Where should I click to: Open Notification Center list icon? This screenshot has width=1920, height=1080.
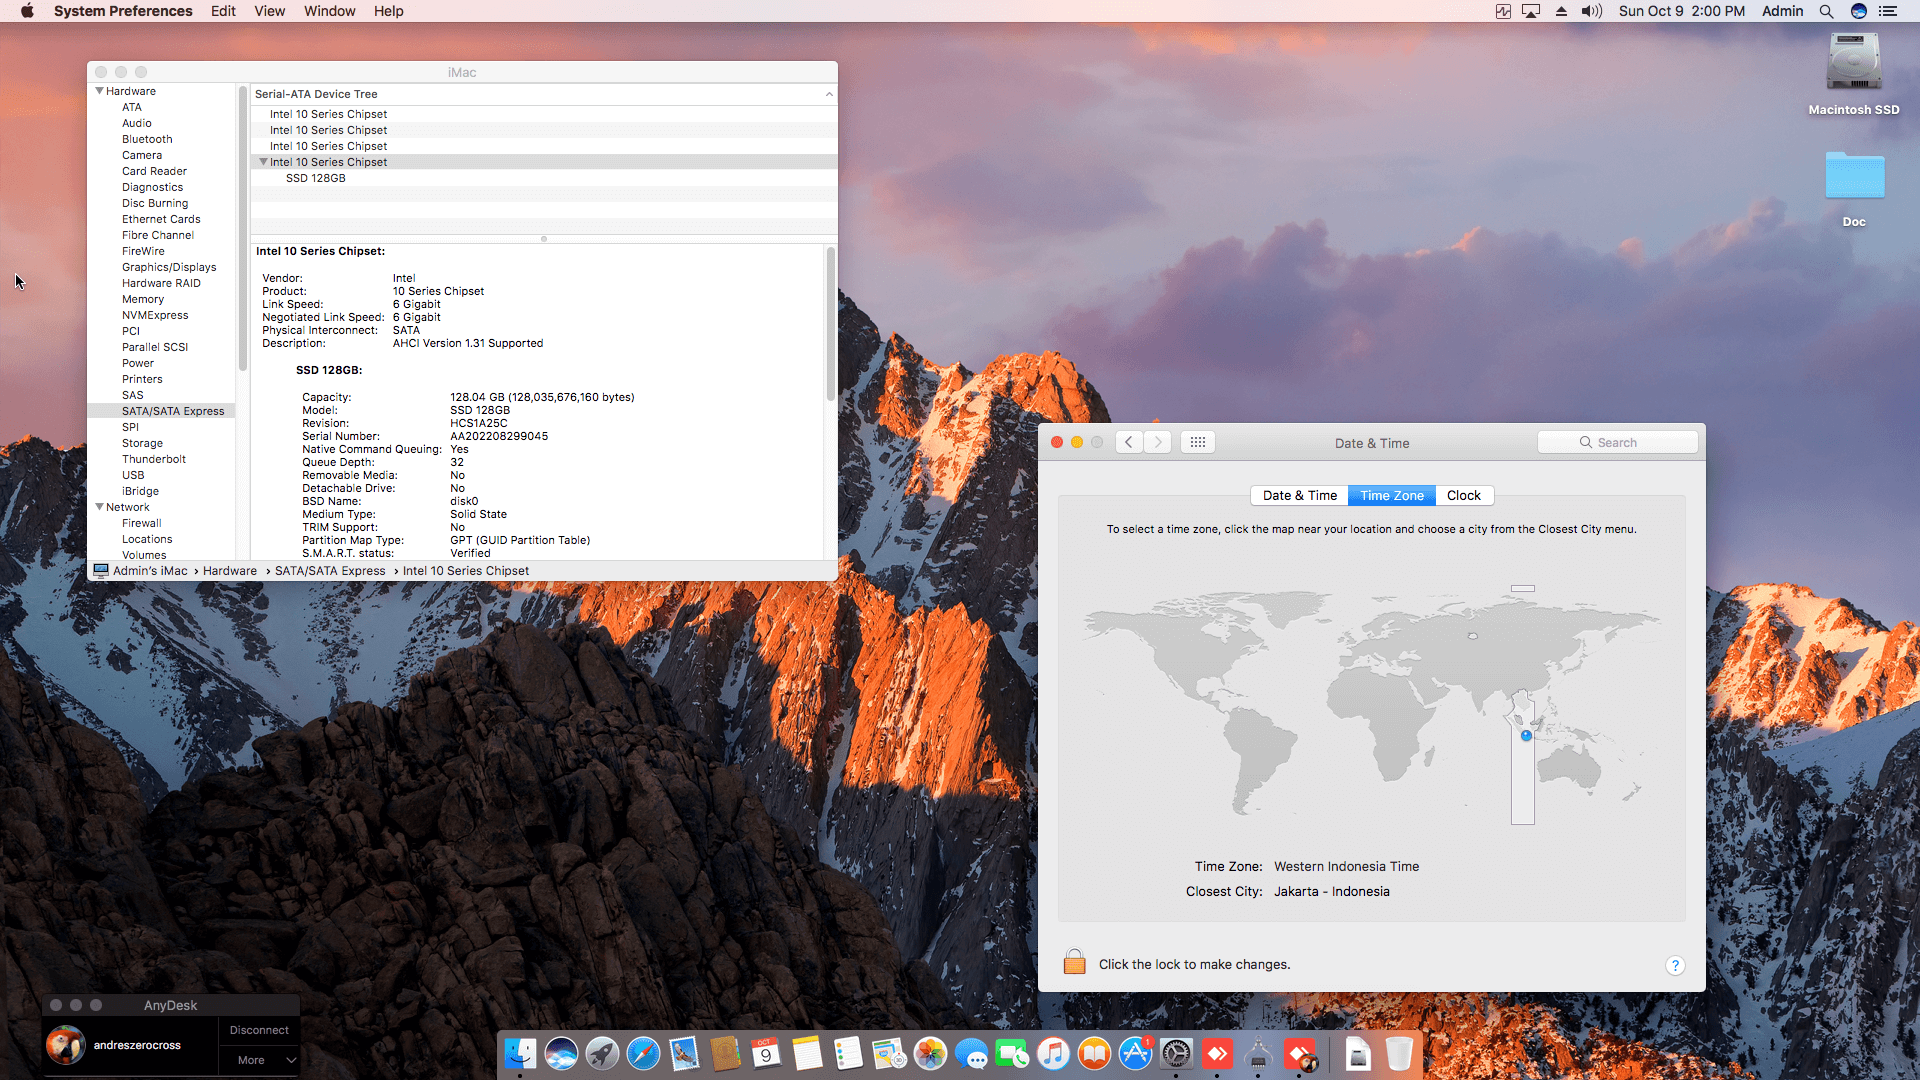click(1888, 11)
